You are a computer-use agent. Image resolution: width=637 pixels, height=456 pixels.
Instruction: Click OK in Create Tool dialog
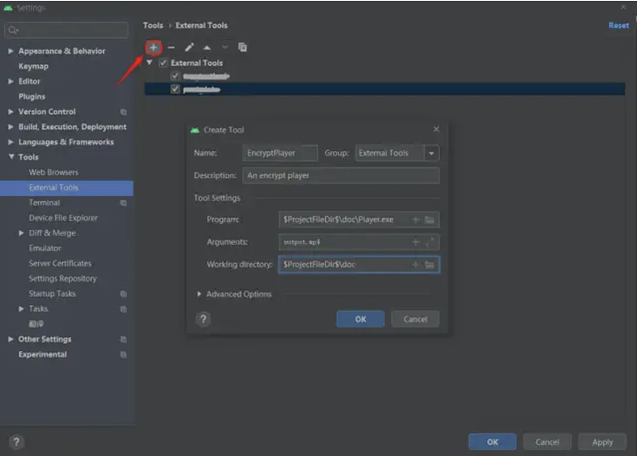pyautogui.click(x=360, y=319)
